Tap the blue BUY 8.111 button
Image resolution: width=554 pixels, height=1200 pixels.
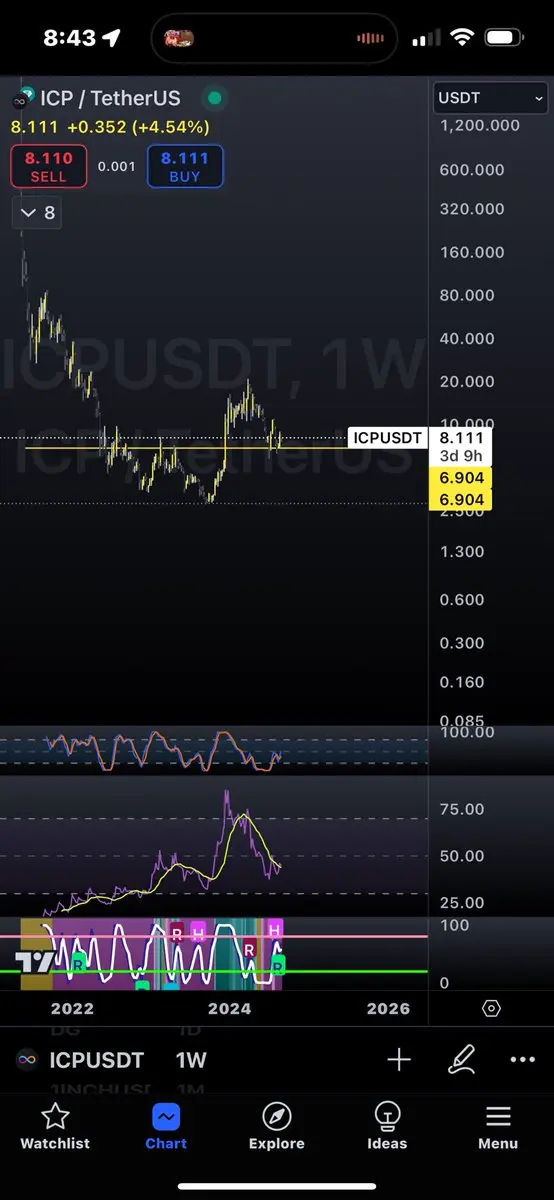click(x=185, y=166)
